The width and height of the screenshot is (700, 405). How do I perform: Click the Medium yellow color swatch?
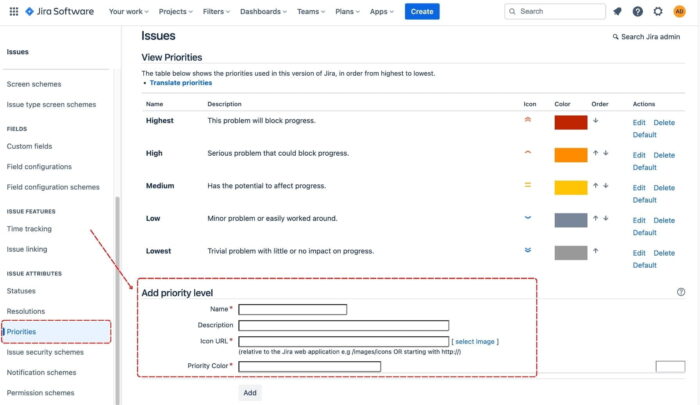click(571, 188)
